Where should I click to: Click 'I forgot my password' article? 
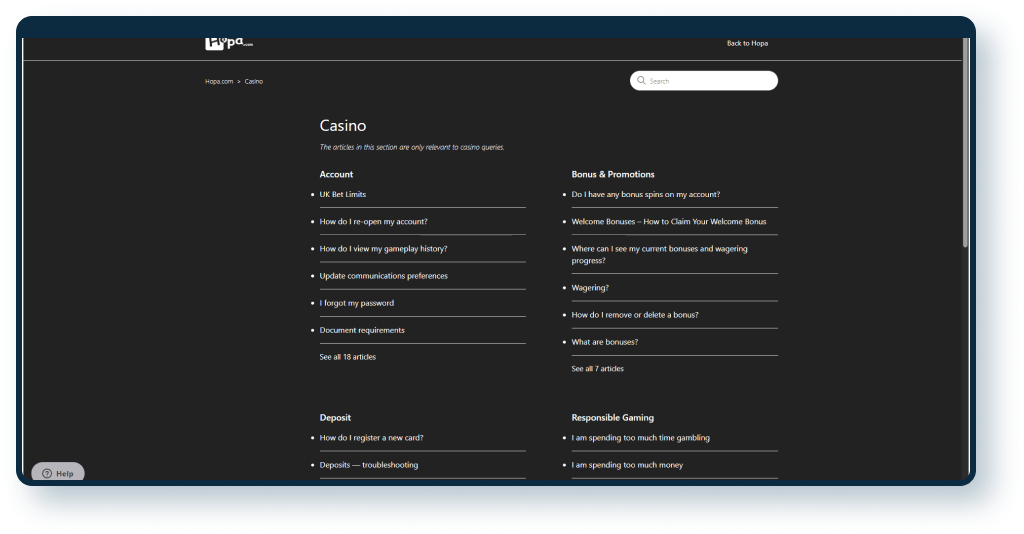pos(356,302)
